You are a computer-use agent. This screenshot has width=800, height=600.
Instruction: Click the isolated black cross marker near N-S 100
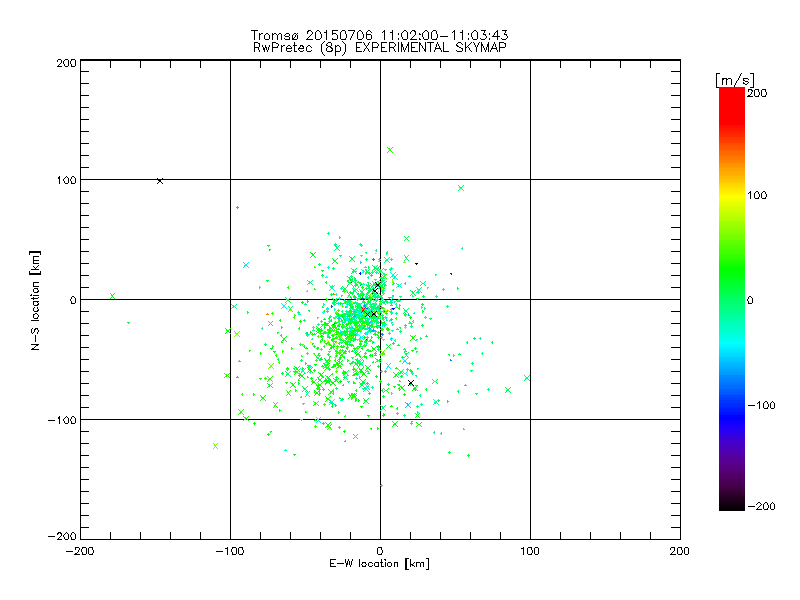click(x=160, y=181)
